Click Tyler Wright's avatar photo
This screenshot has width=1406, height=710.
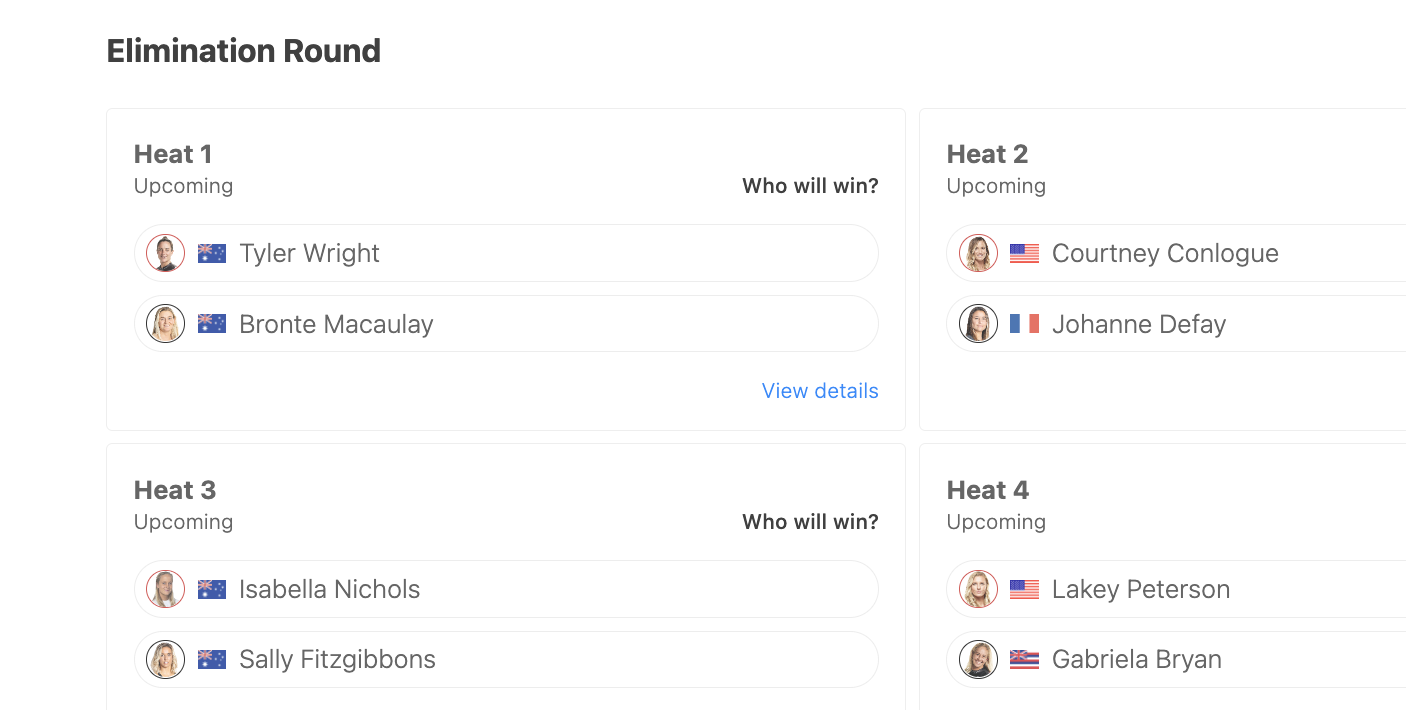(166, 253)
